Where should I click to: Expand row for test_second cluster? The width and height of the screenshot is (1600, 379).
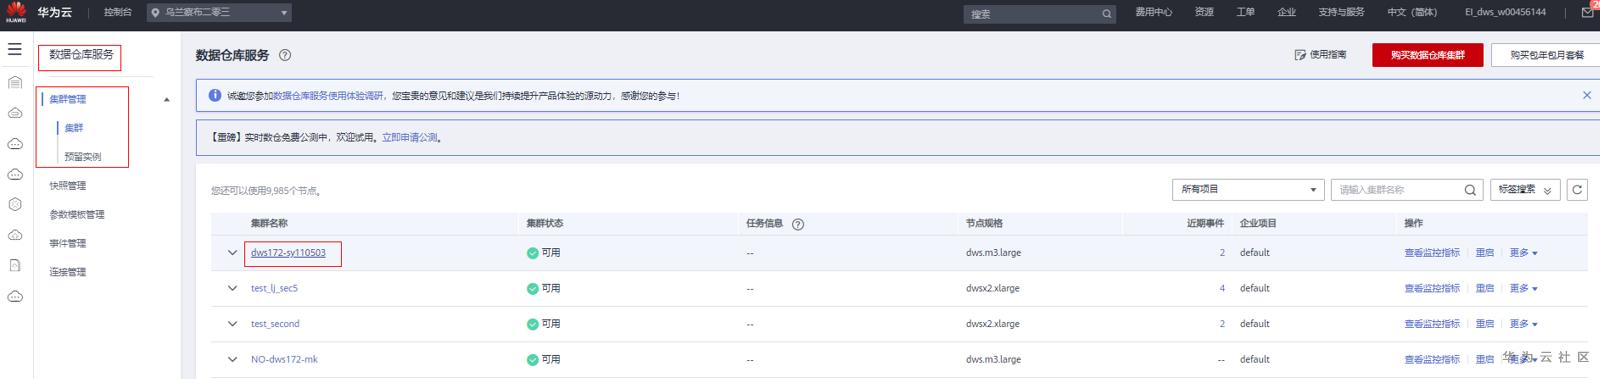point(233,324)
